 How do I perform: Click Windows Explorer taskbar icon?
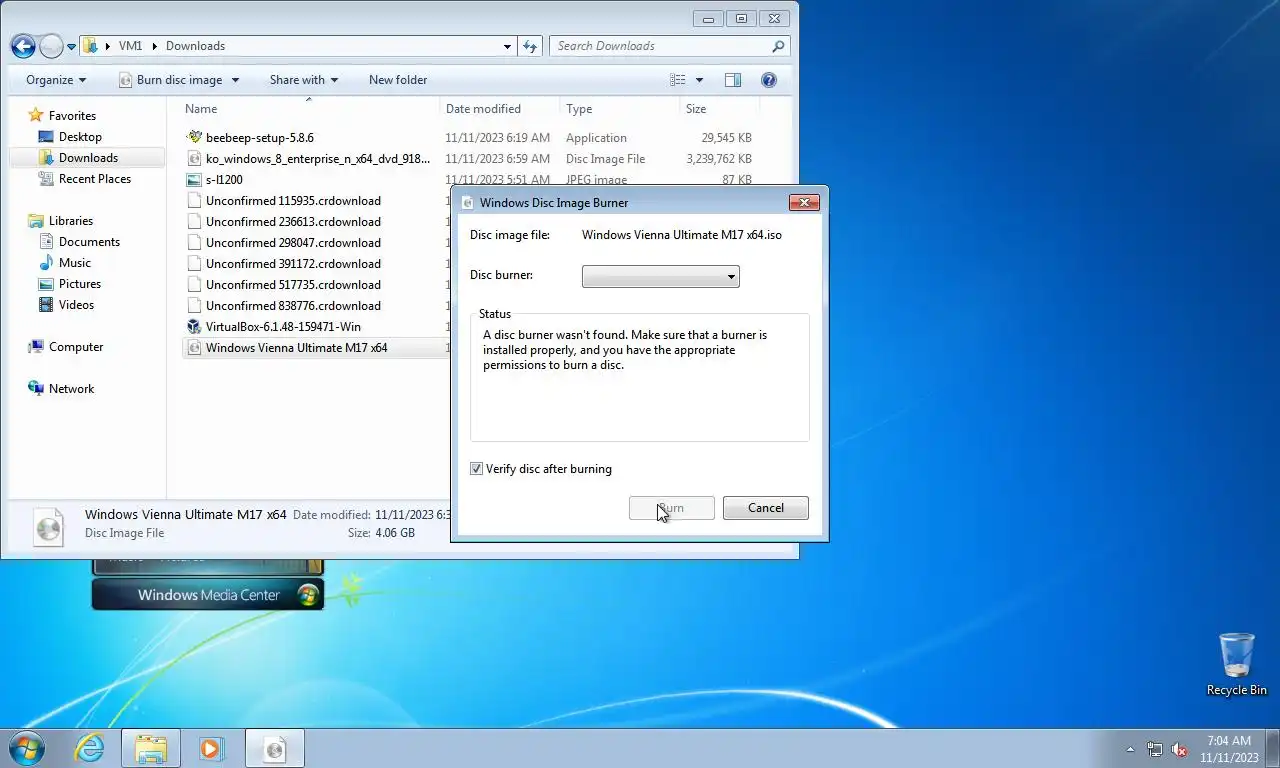(x=151, y=748)
